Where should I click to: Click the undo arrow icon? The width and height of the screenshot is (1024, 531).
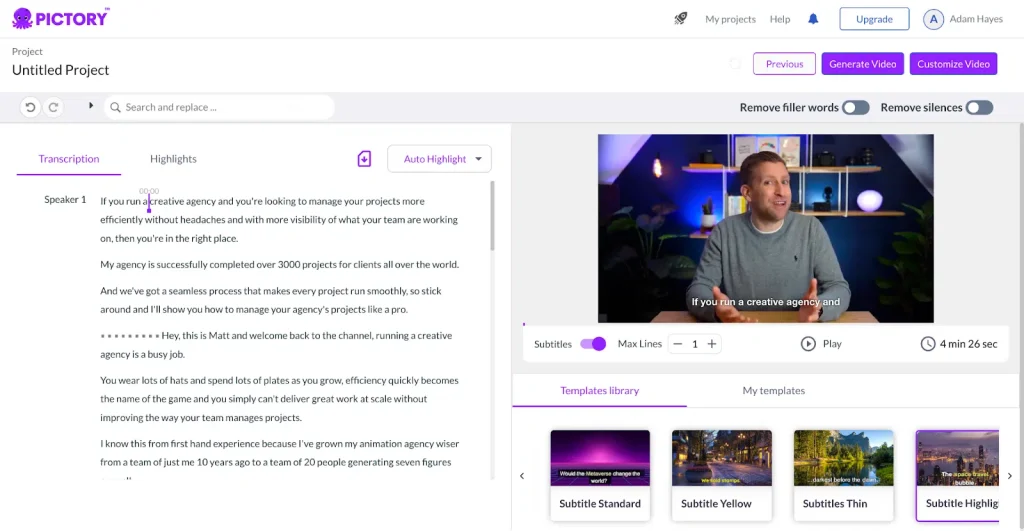(x=30, y=107)
